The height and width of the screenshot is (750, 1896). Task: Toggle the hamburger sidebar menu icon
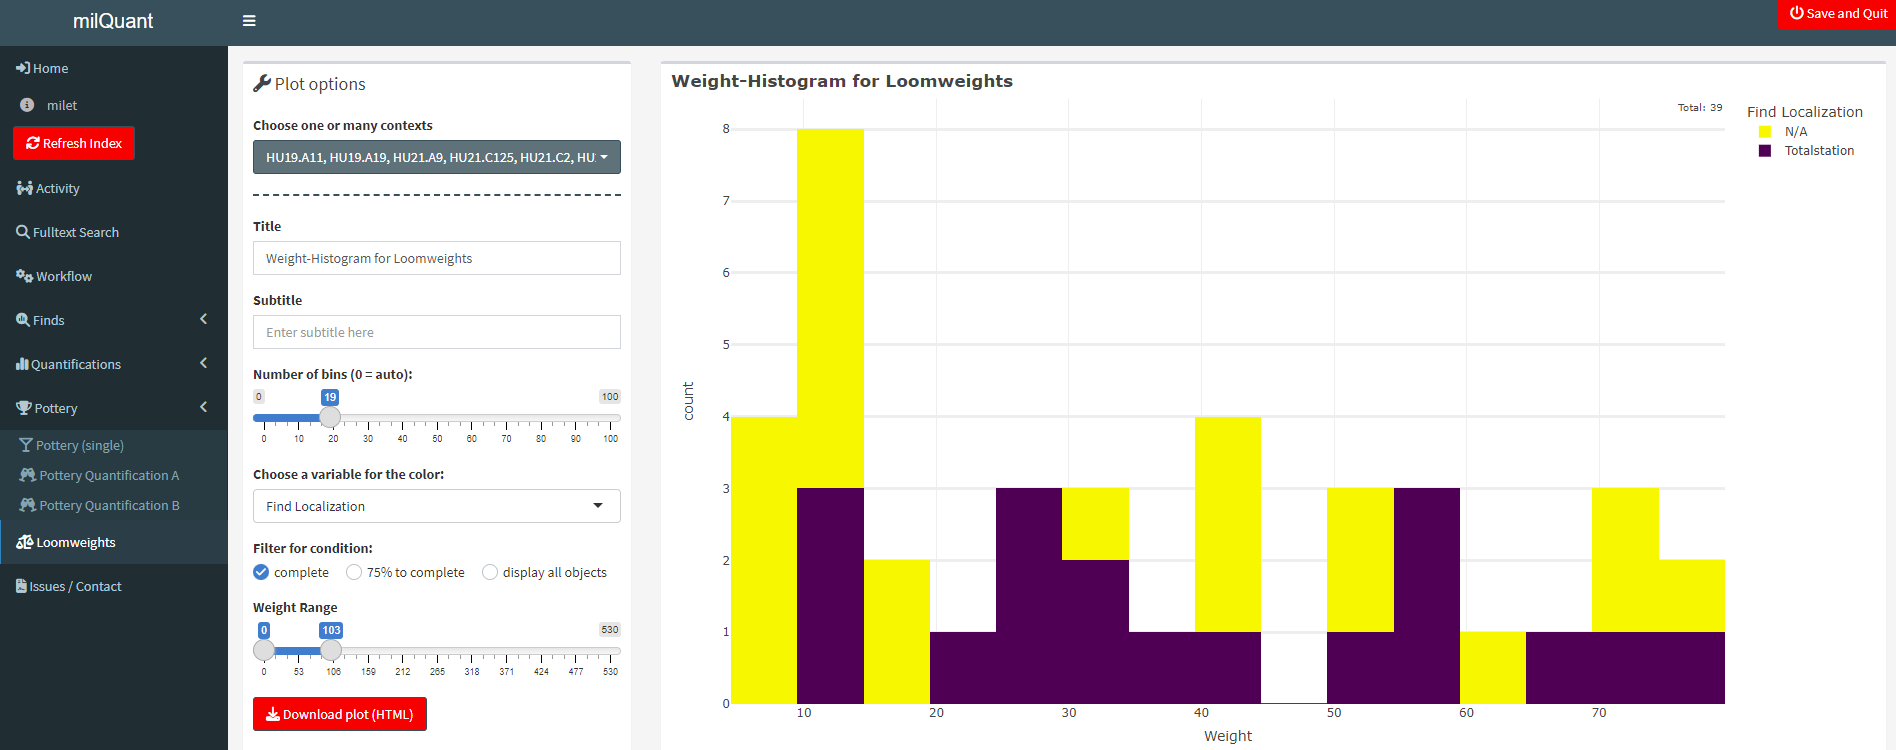point(249,21)
